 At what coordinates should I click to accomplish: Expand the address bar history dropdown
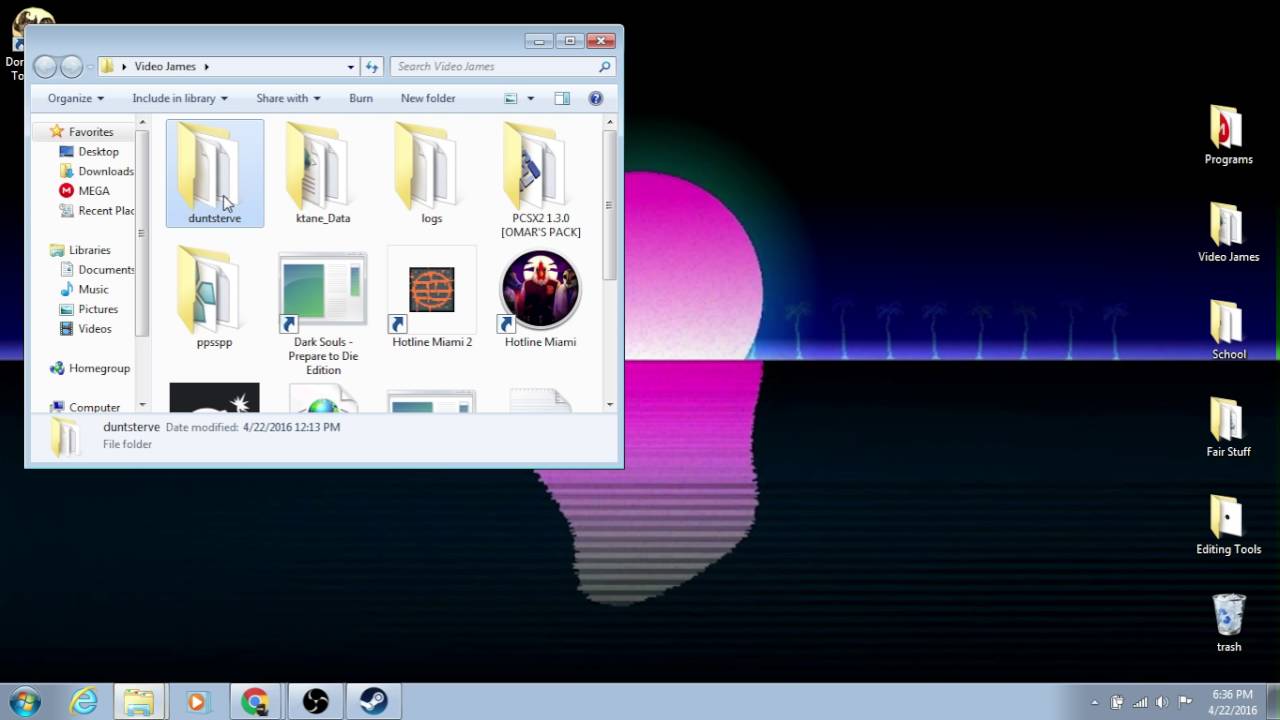click(350, 67)
